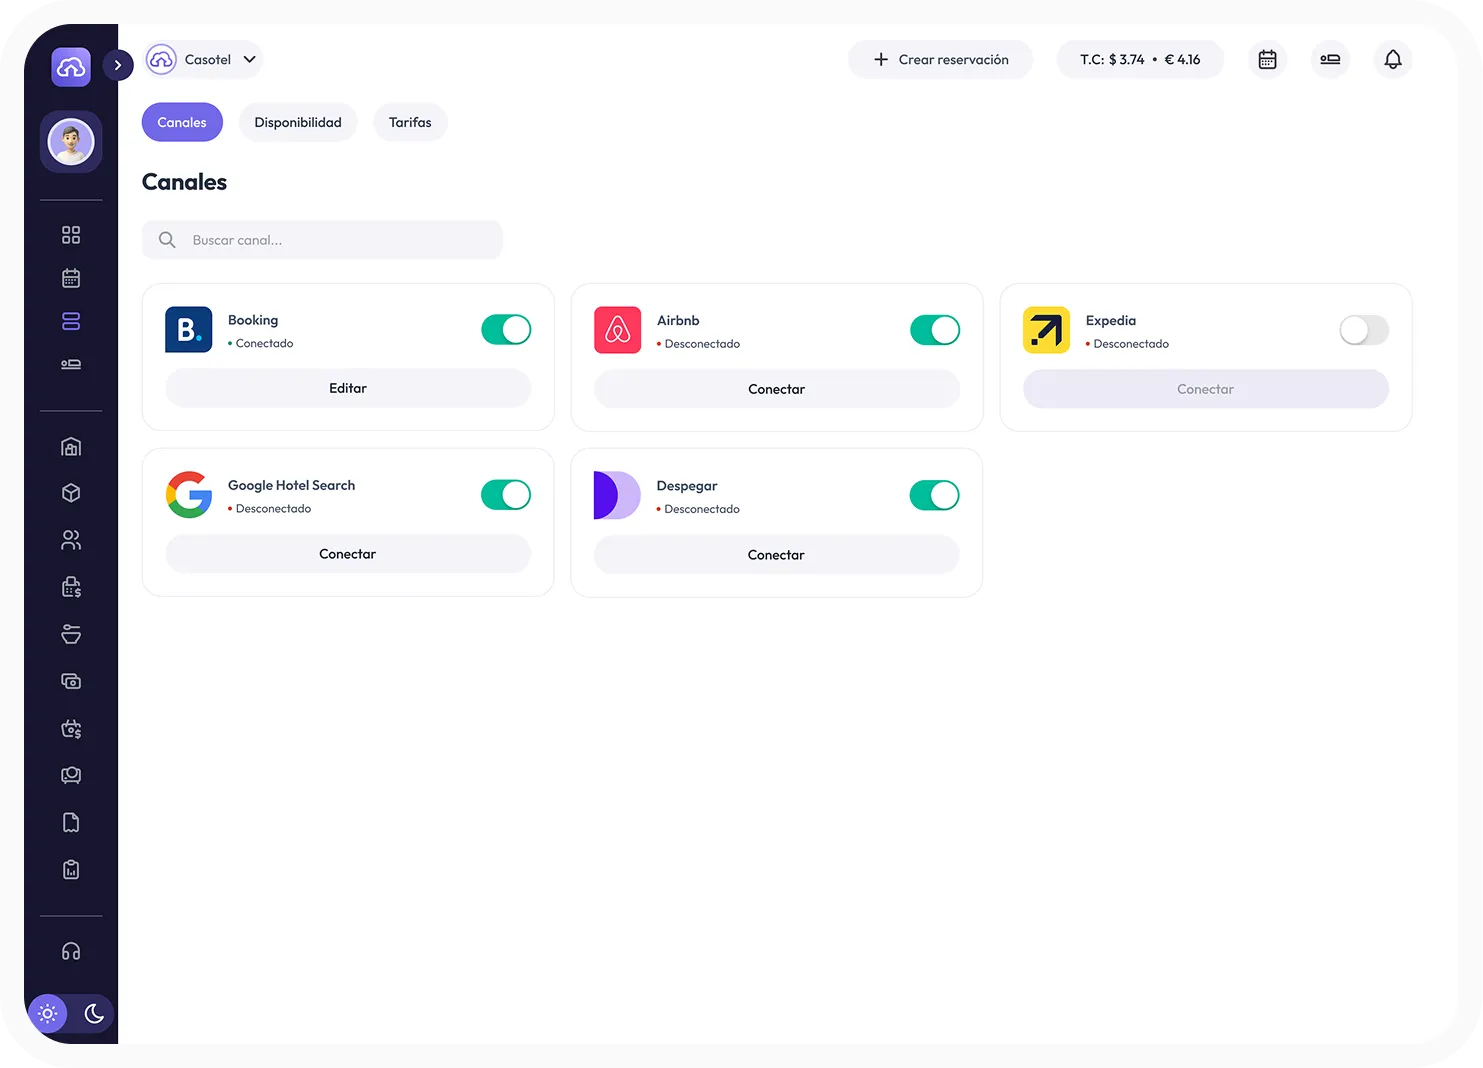The height and width of the screenshot is (1068, 1483).
Task: Click the building icon in sidebar
Action: tap(71, 447)
